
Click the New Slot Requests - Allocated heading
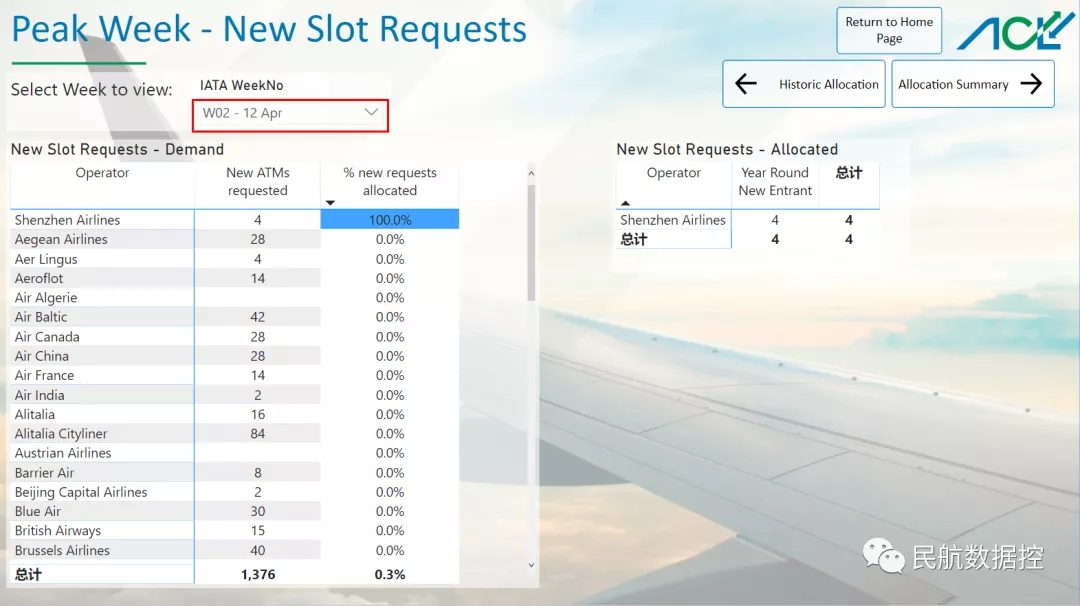coord(727,149)
